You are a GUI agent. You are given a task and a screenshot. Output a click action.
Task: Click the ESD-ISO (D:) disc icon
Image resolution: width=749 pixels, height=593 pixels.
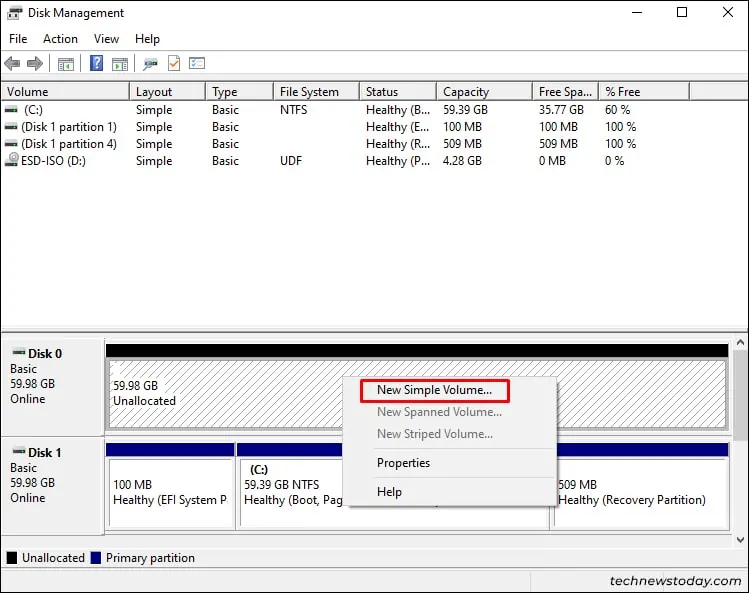(11, 160)
